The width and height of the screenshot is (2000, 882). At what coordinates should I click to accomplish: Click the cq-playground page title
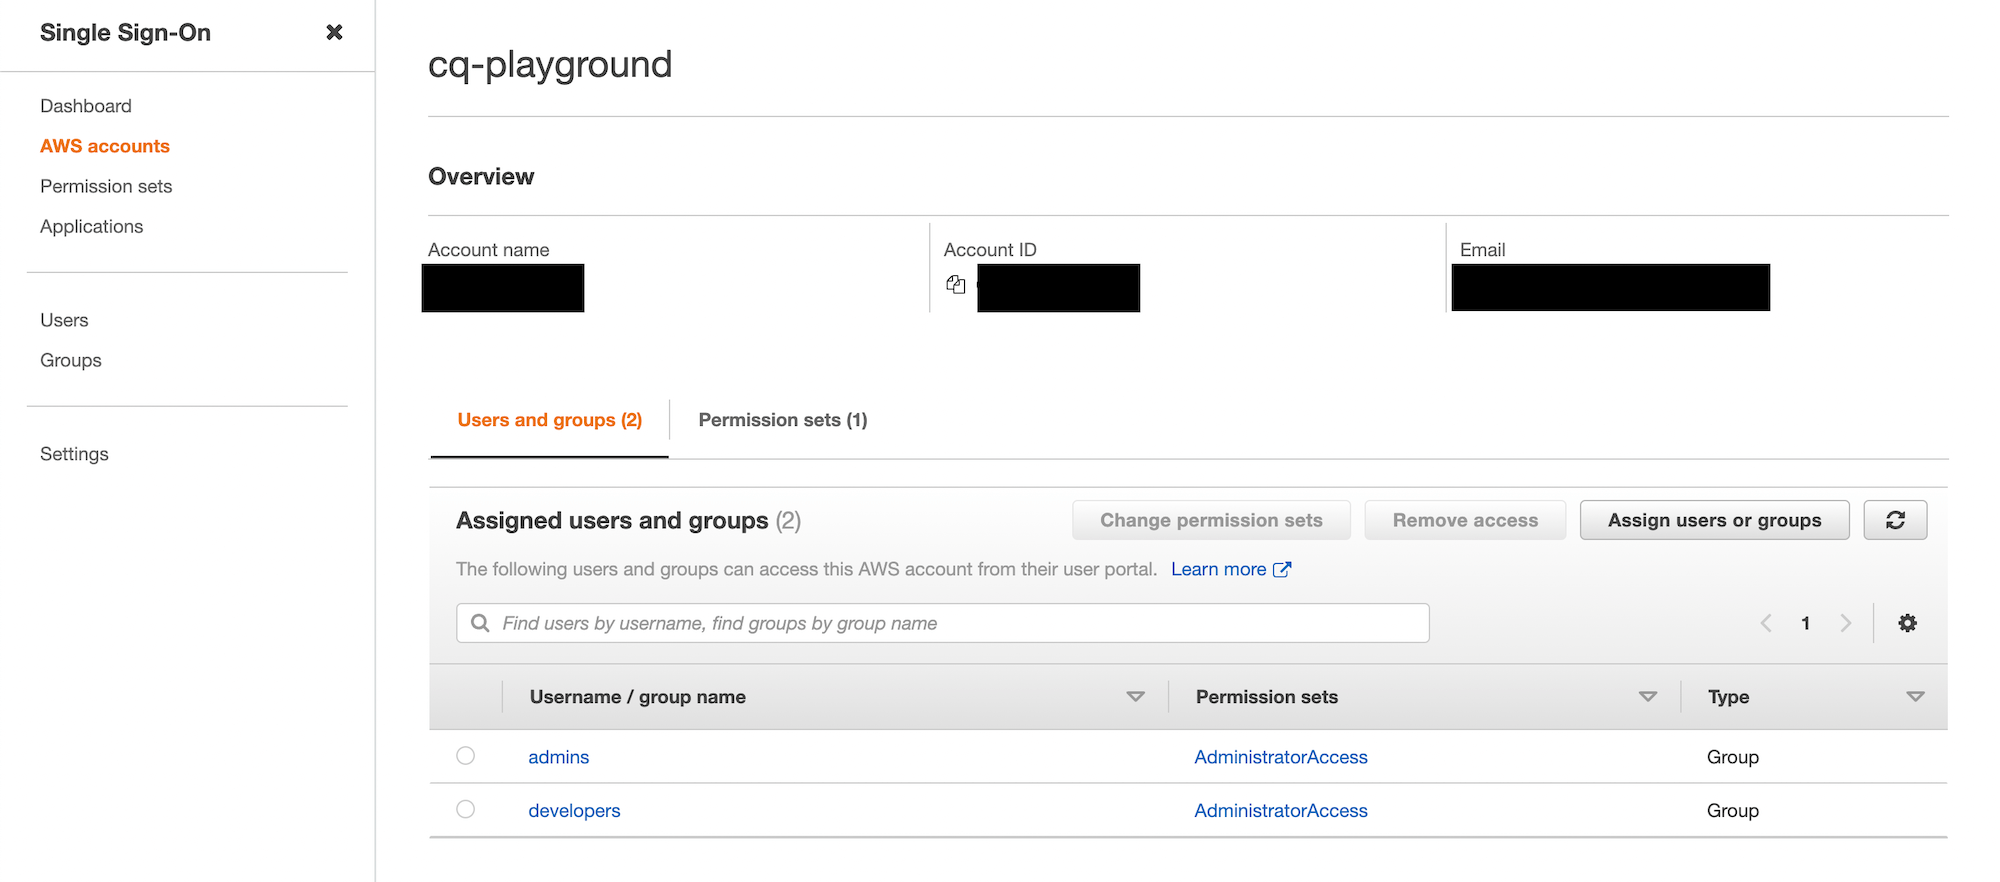(550, 65)
